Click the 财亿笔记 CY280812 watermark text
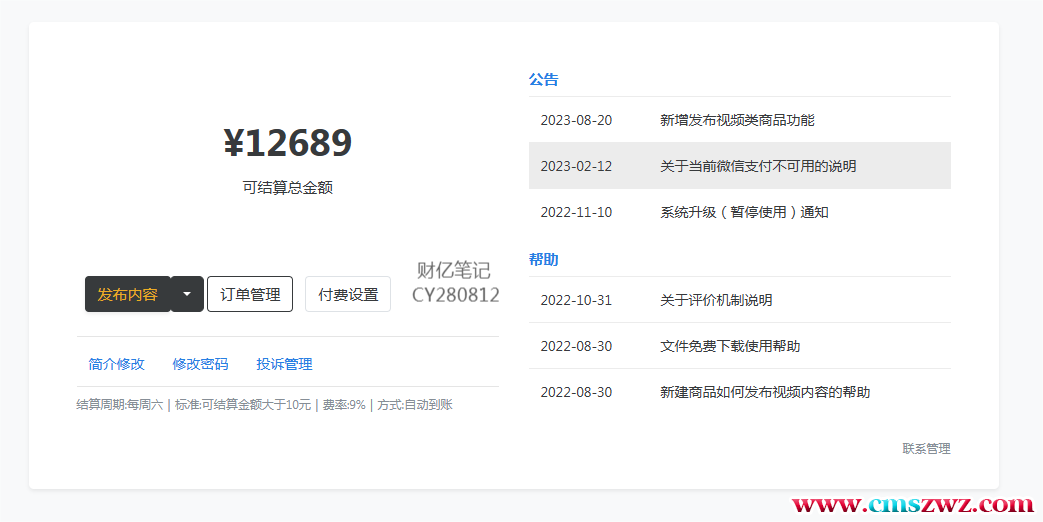Viewport: 1043px width, 522px height. coord(455,283)
